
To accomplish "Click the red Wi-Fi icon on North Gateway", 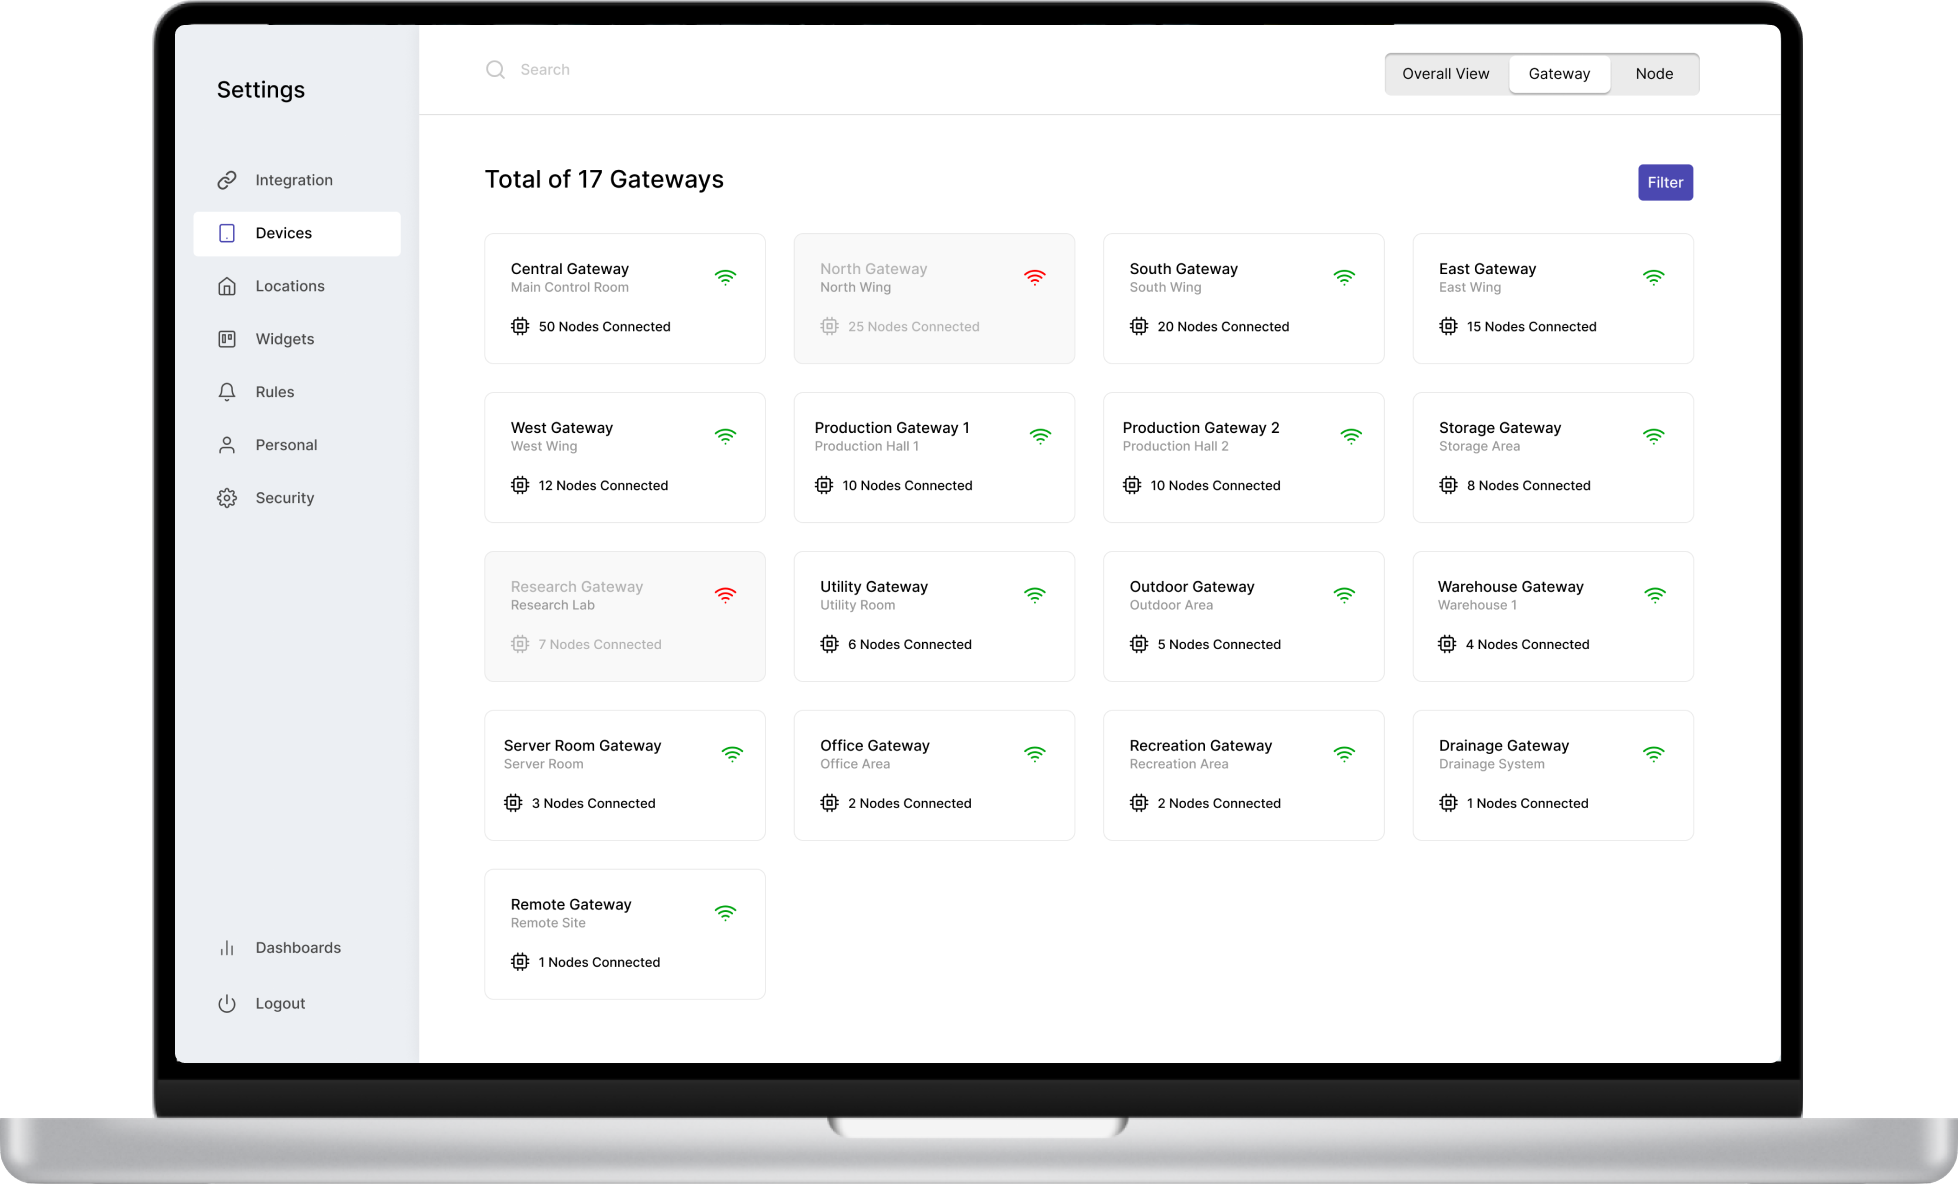I will pyautogui.click(x=1035, y=277).
